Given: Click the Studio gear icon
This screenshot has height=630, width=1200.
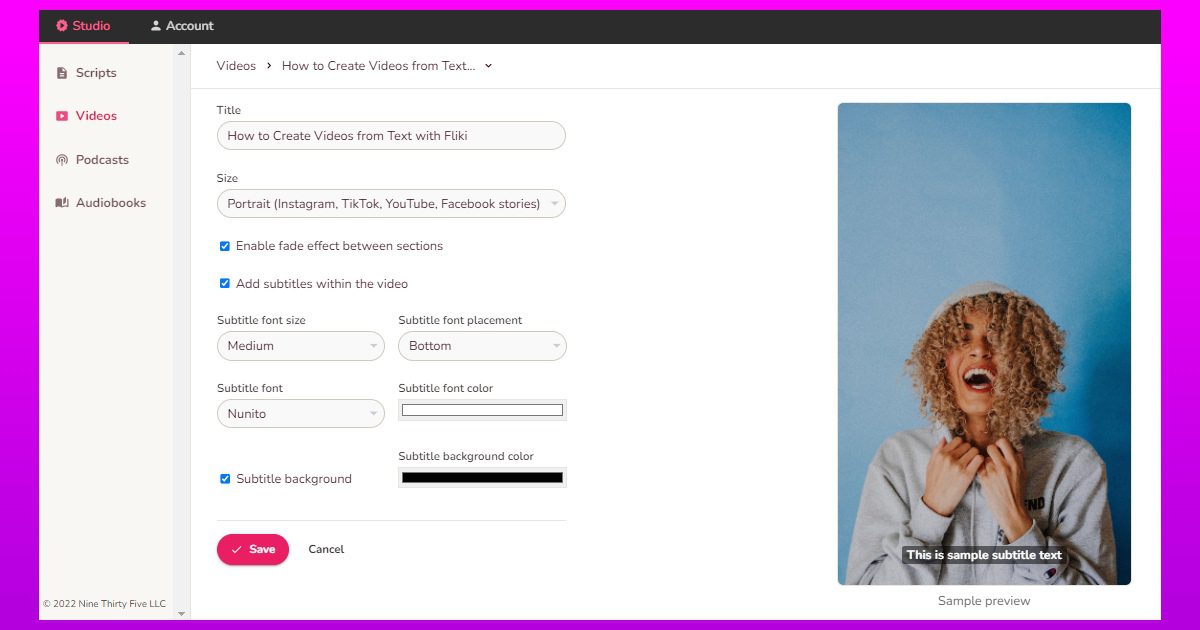Looking at the screenshot, I should pyautogui.click(x=62, y=26).
